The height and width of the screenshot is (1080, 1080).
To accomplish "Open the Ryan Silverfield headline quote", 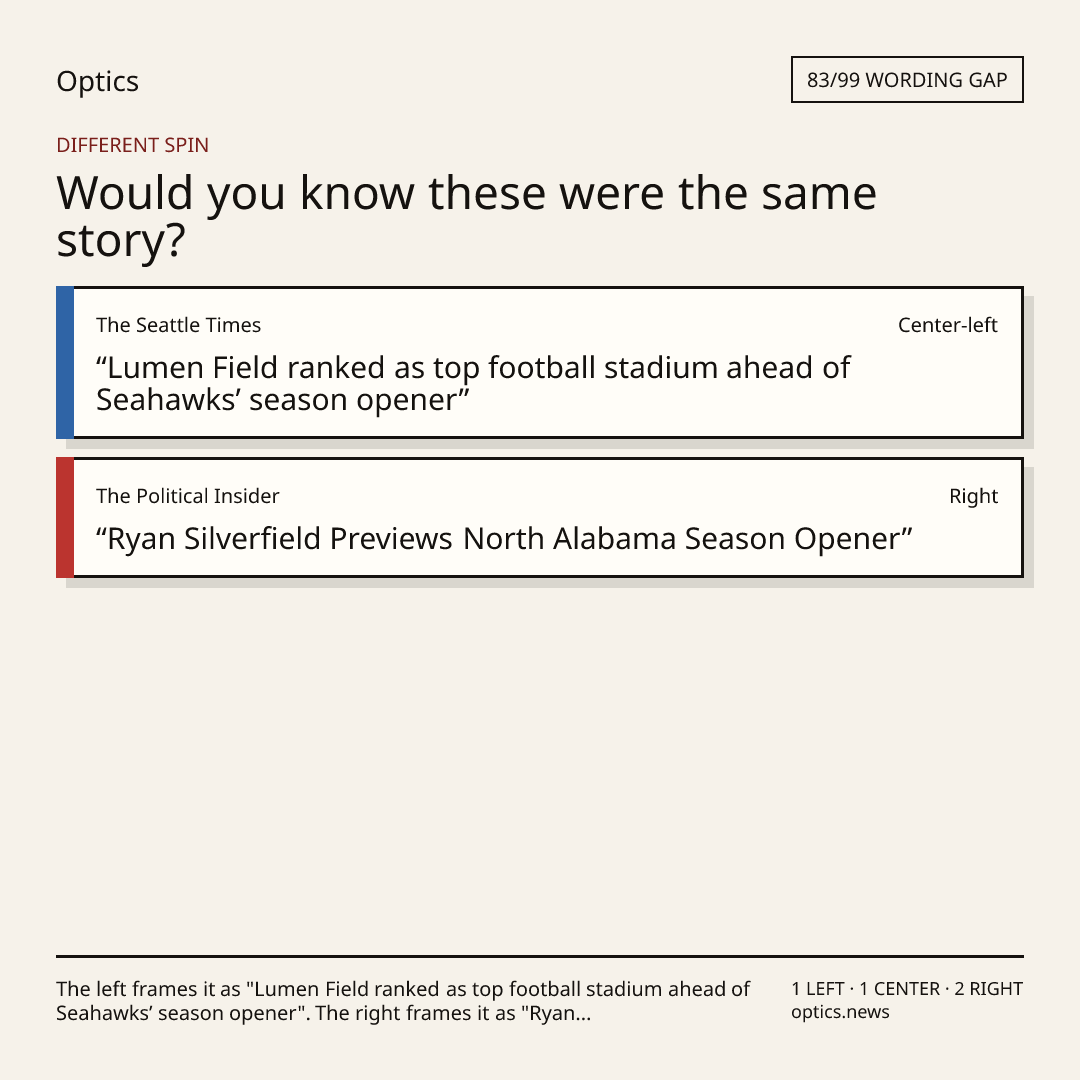I will pos(504,539).
